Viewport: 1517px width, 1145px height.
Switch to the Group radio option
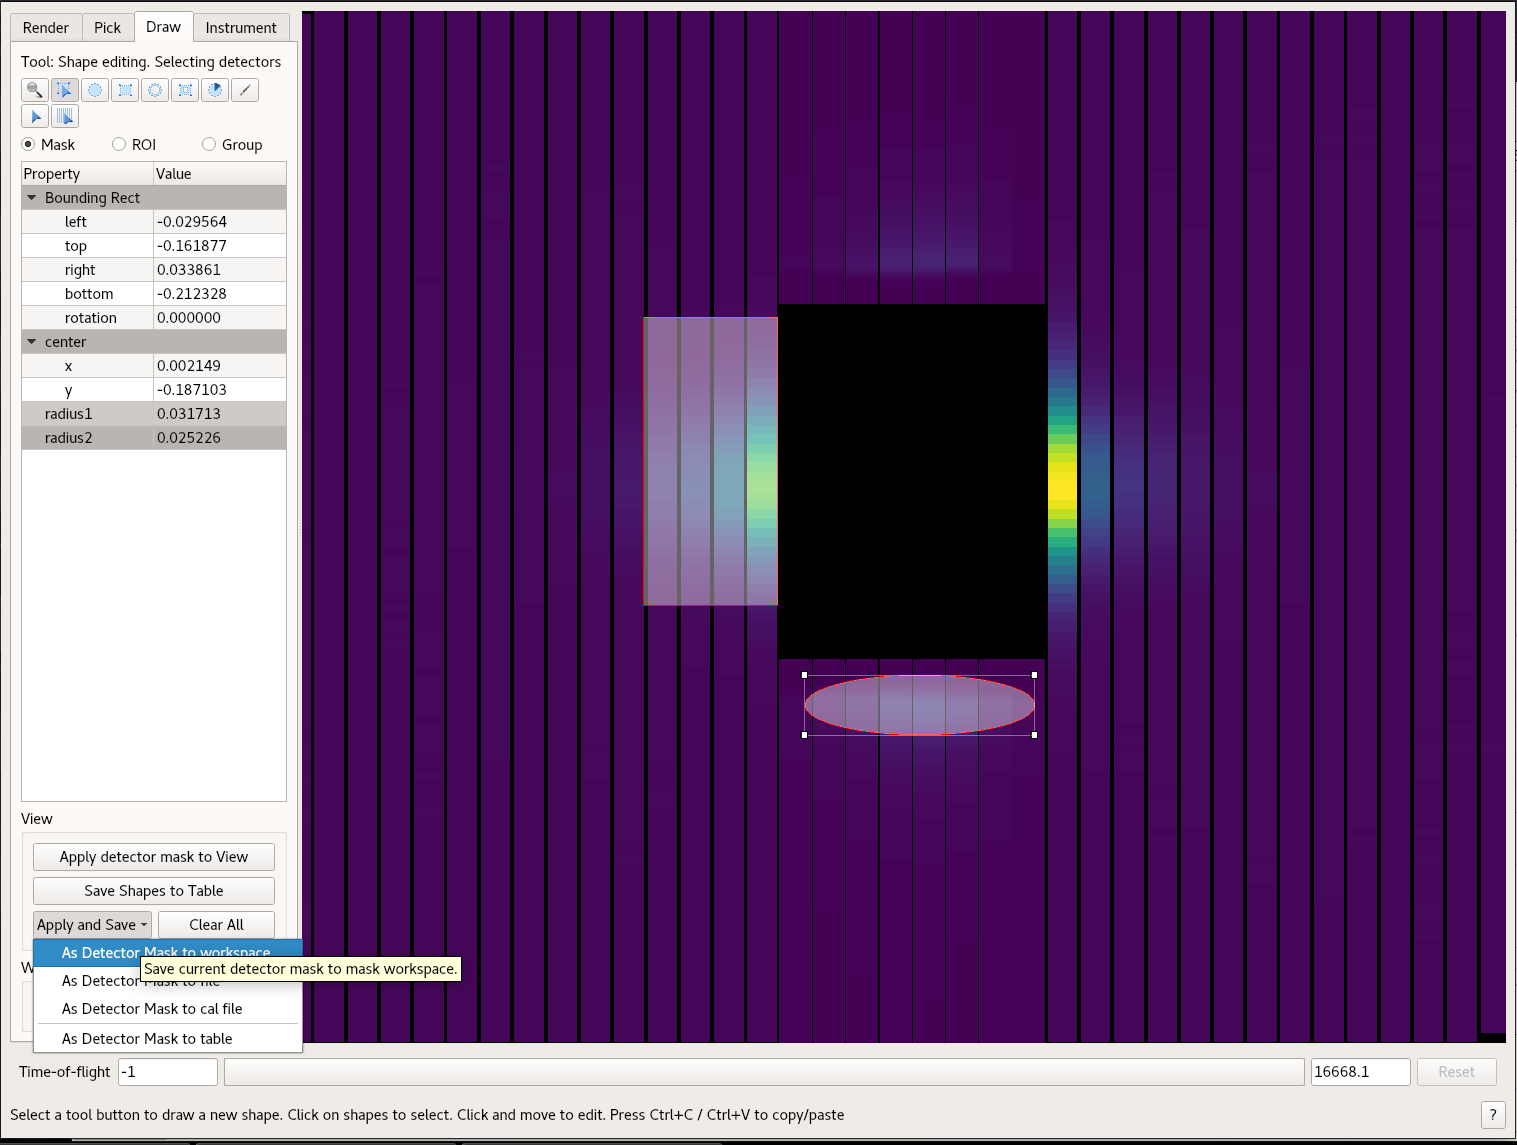(x=209, y=144)
